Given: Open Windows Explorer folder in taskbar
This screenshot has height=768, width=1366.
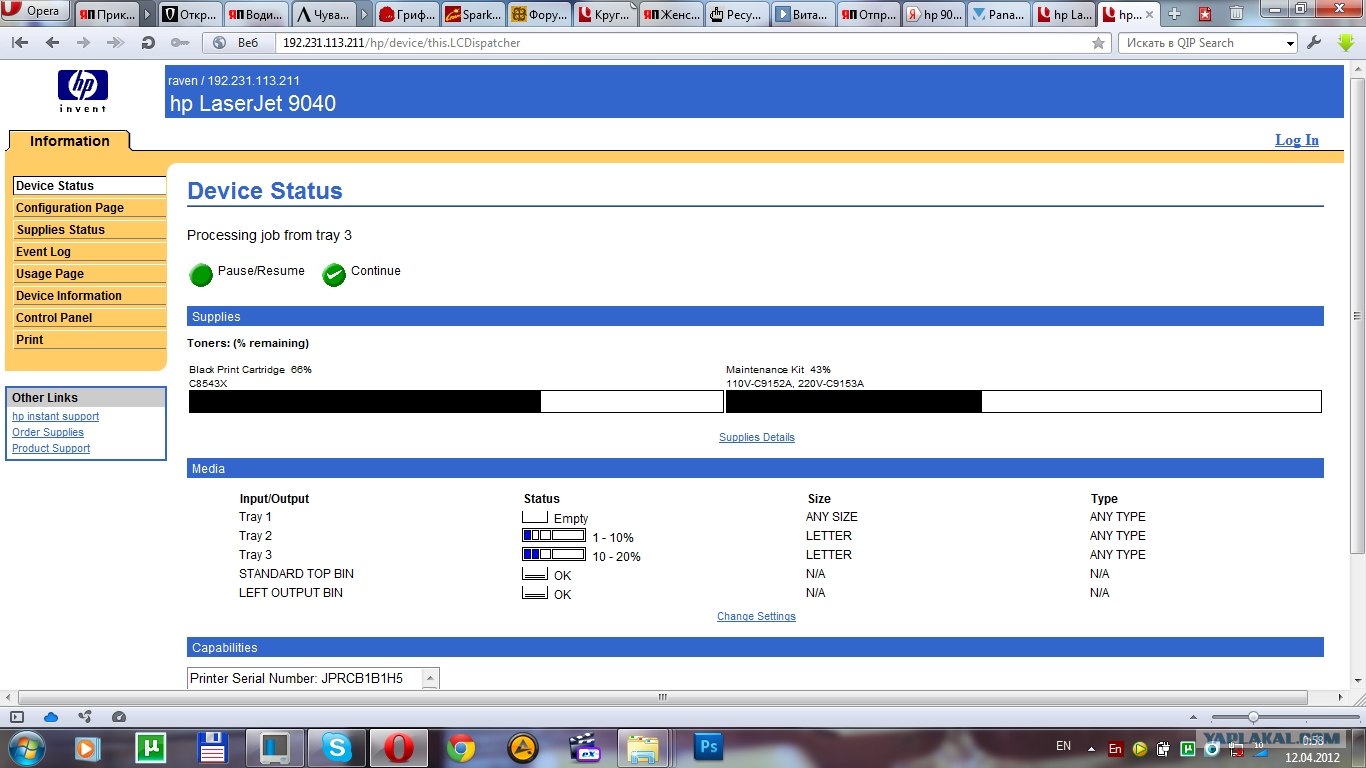Looking at the screenshot, I should (x=643, y=748).
